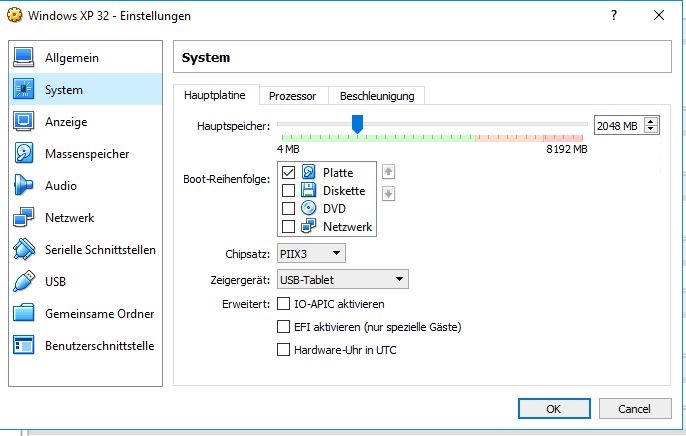Check EFI aktivieren option

coord(284,327)
